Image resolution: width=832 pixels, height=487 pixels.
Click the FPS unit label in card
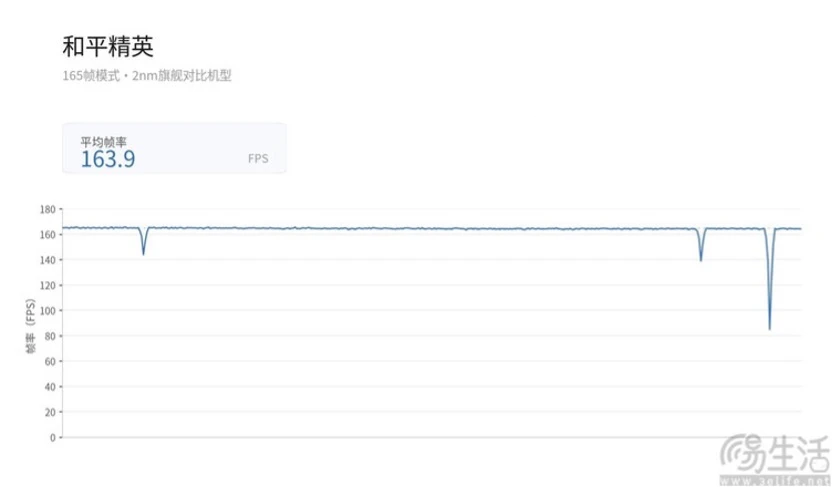[x=258, y=159]
